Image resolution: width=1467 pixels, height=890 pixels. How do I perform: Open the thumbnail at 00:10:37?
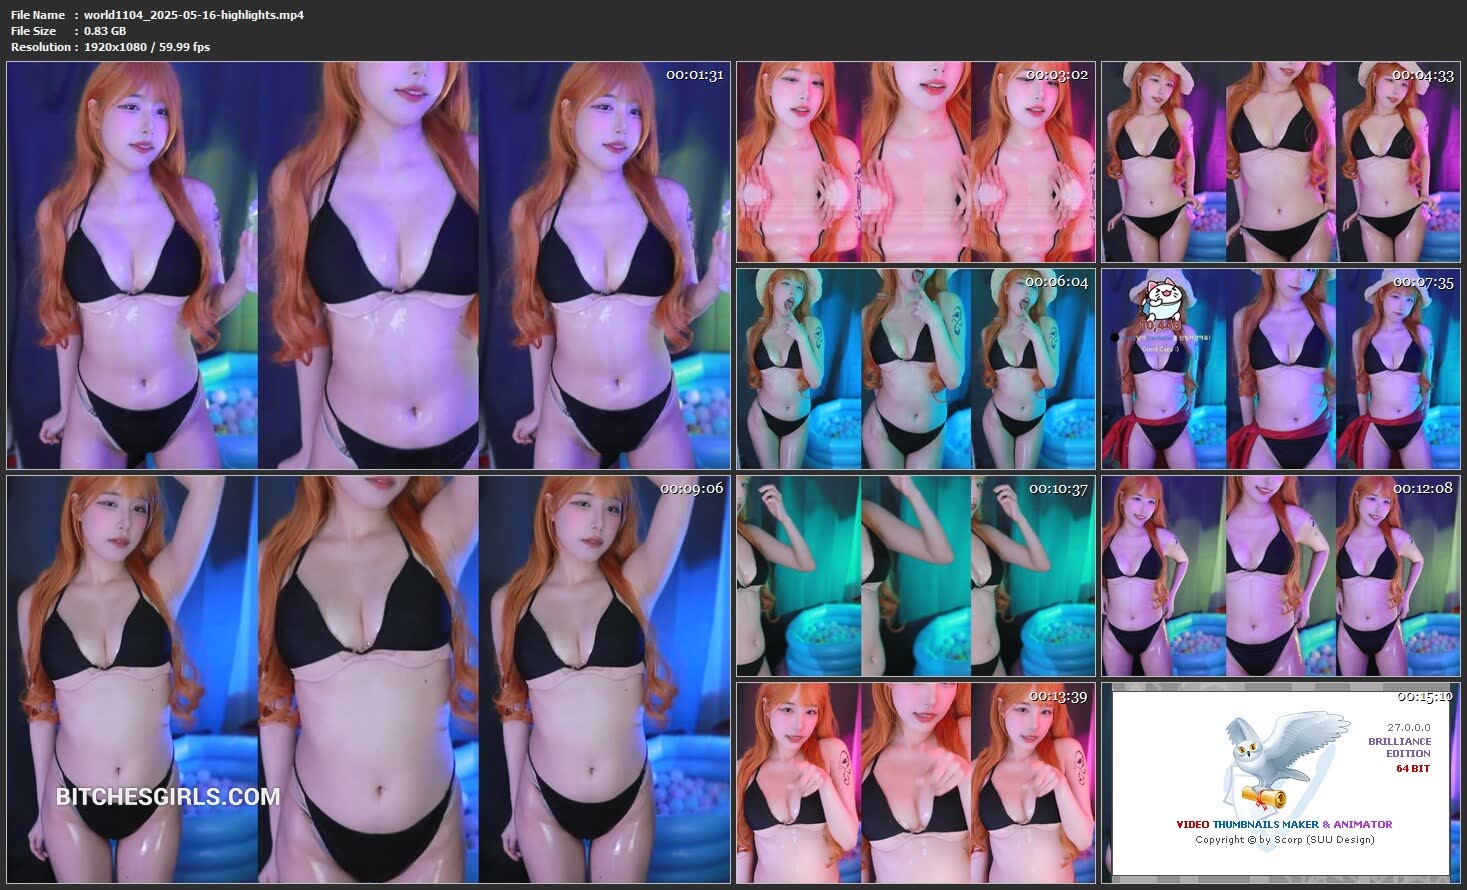pyautogui.click(x=915, y=576)
